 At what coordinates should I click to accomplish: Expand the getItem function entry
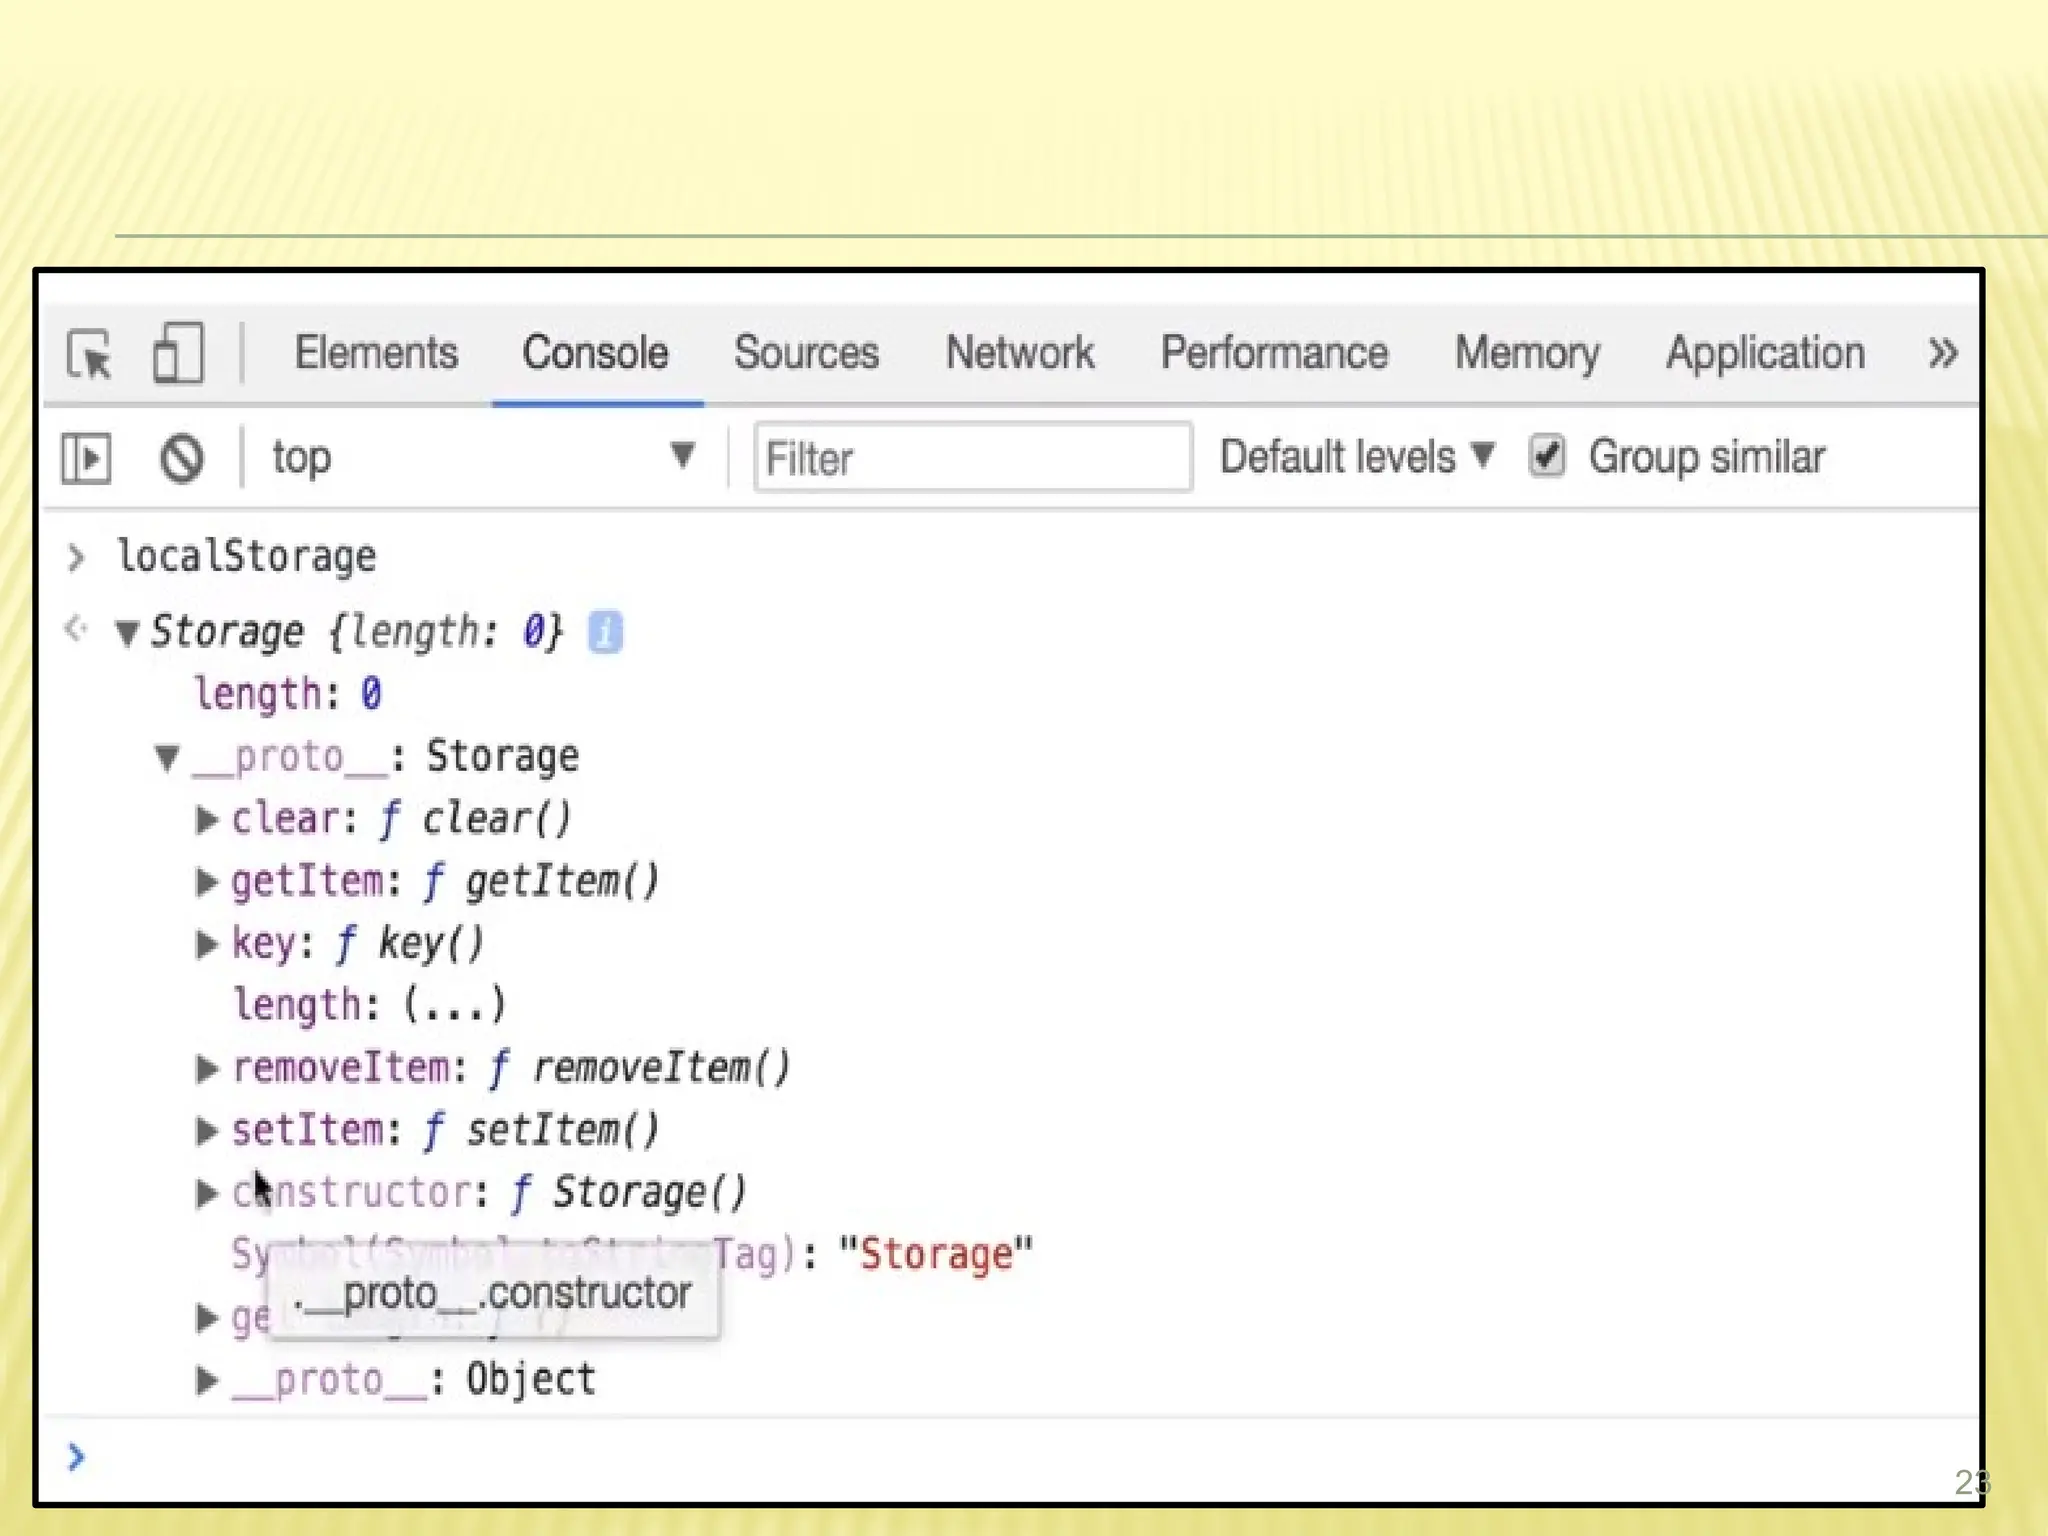click(206, 882)
